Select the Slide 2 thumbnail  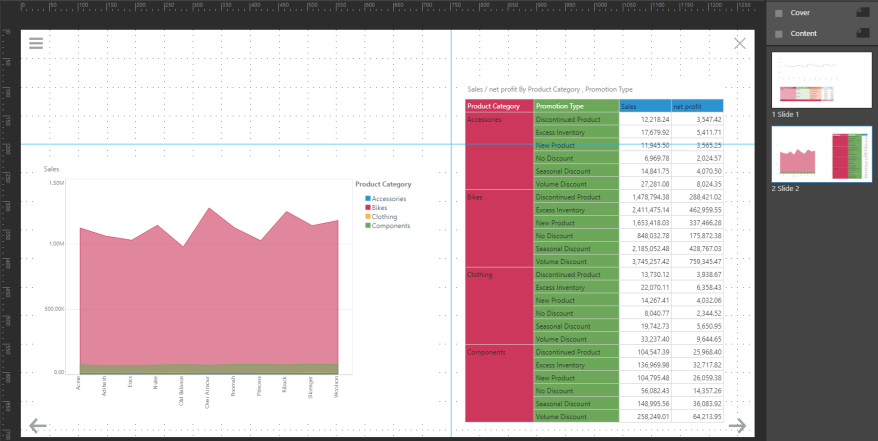pyautogui.click(x=821, y=154)
